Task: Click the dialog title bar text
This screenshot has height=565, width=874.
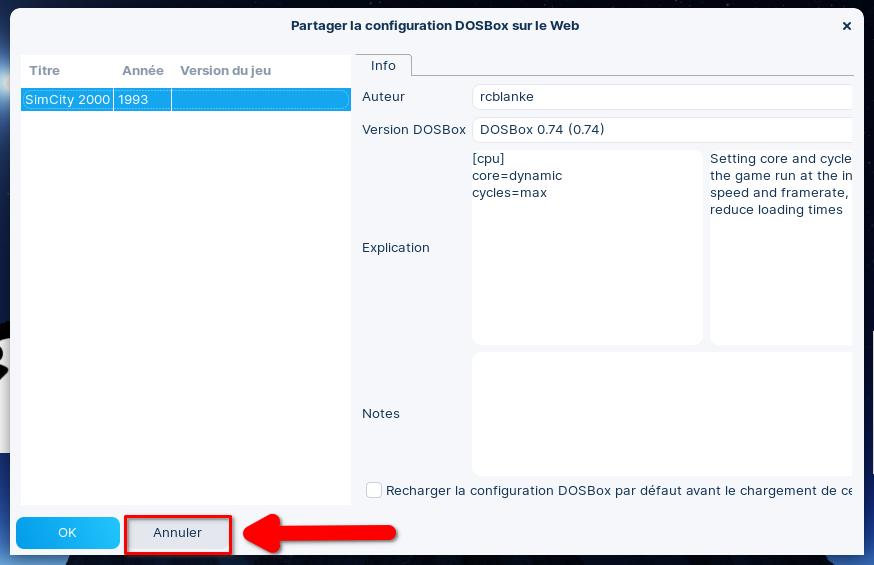Action: point(435,26)
